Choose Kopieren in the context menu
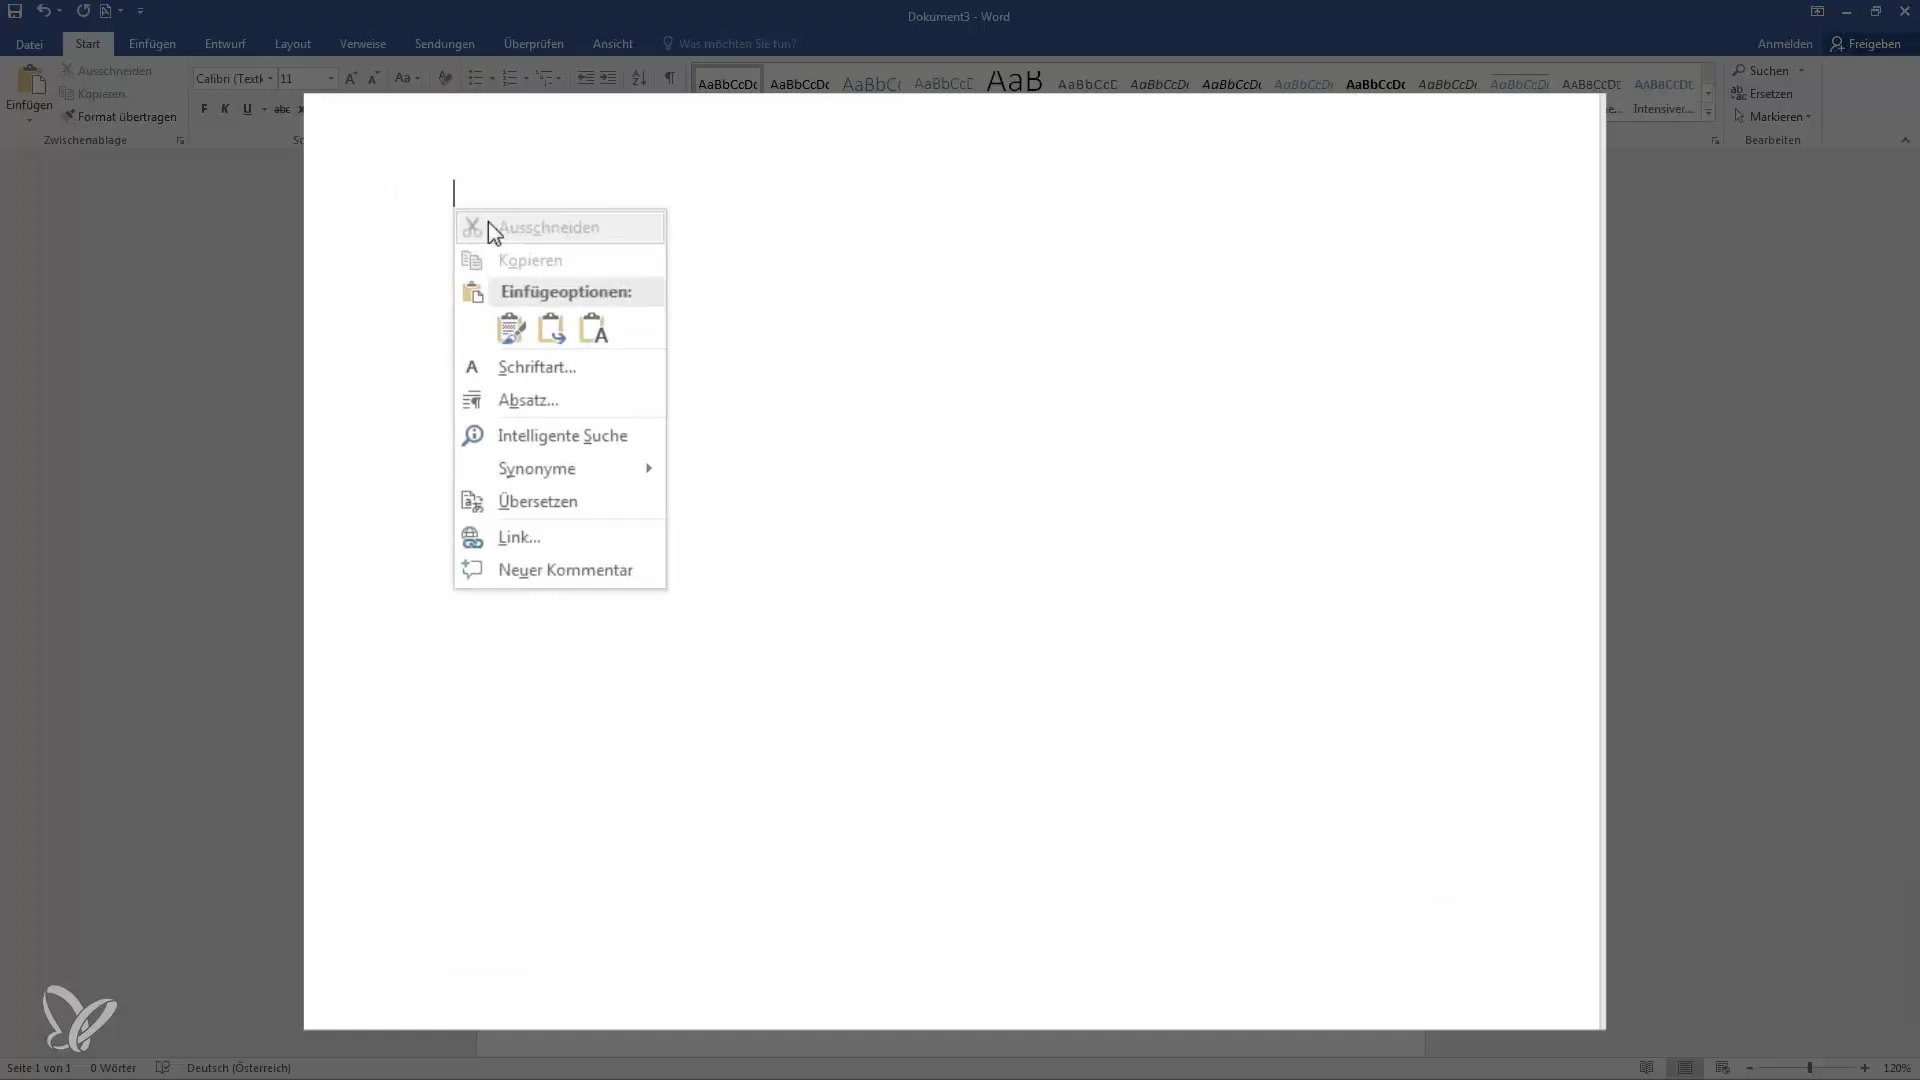Image resolution: width=1920 pixels, height=1080 pixels. pos(560,260)
